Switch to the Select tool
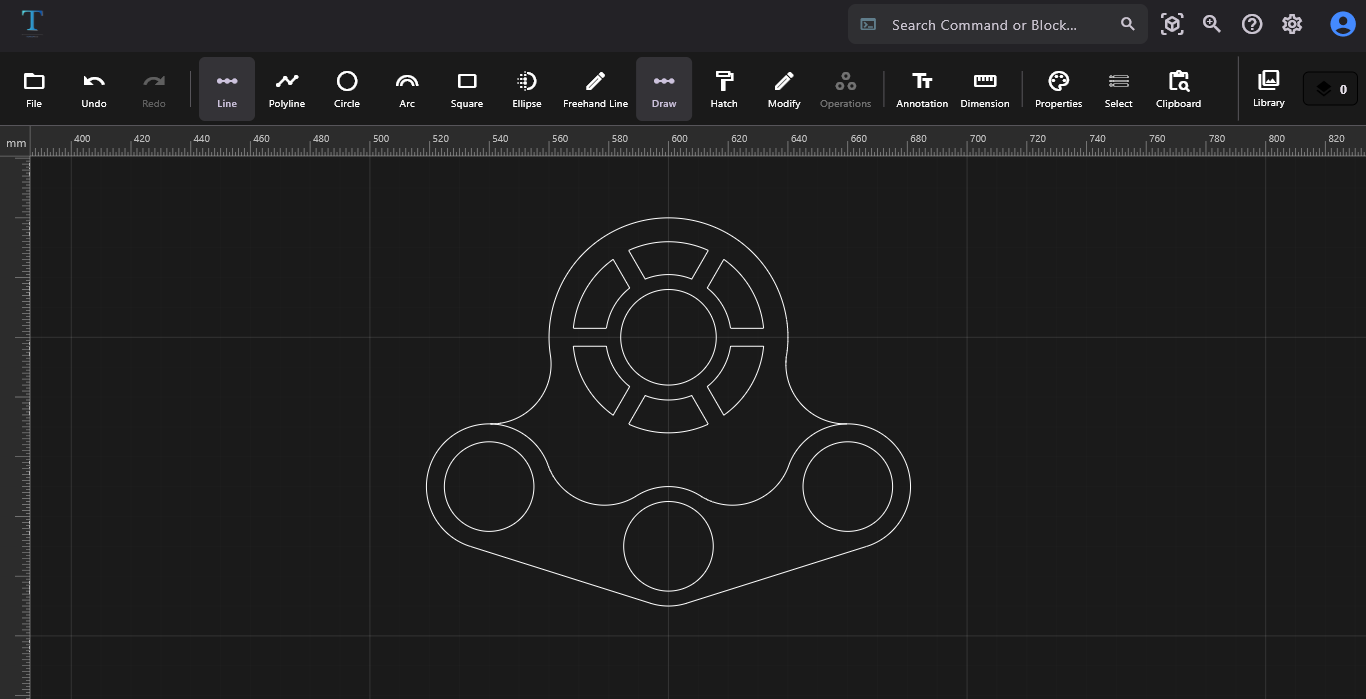 click(1118, 88)
